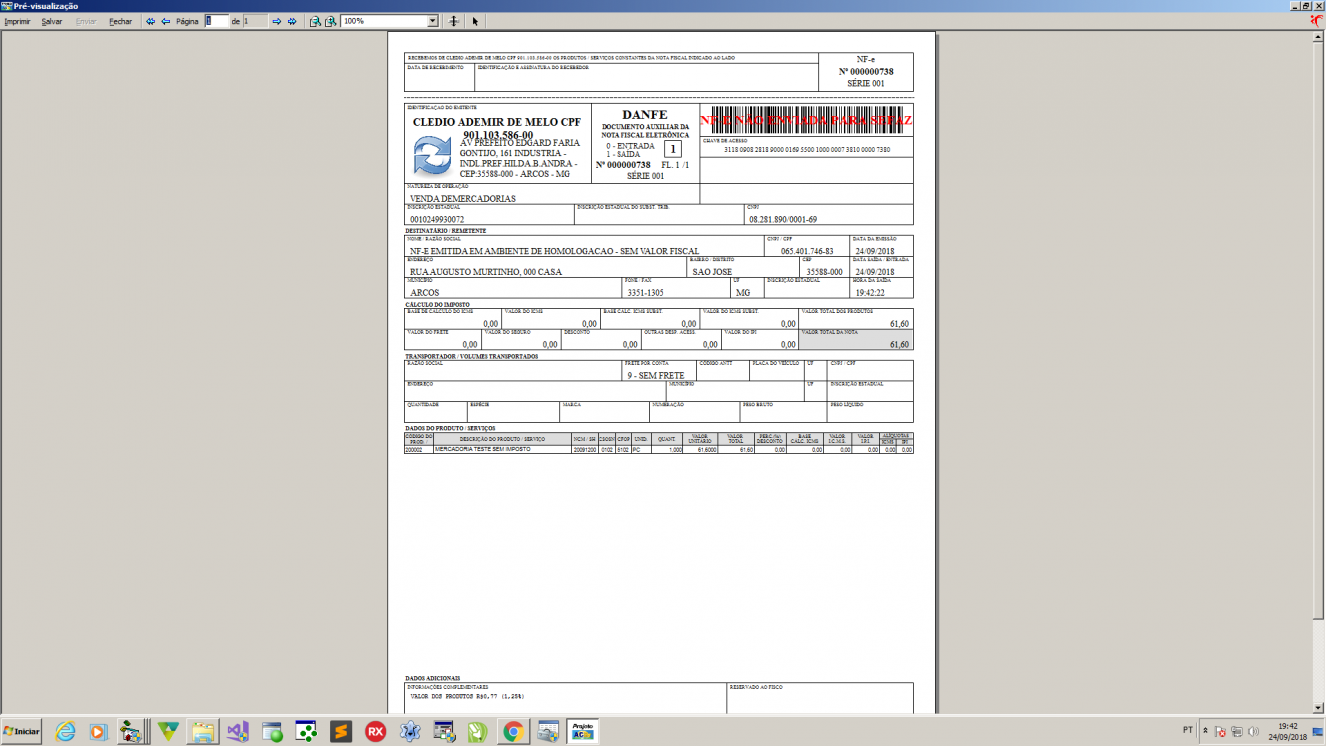
Task: Open Google Chrome from taskbar
Action: [x=513, y=731]
